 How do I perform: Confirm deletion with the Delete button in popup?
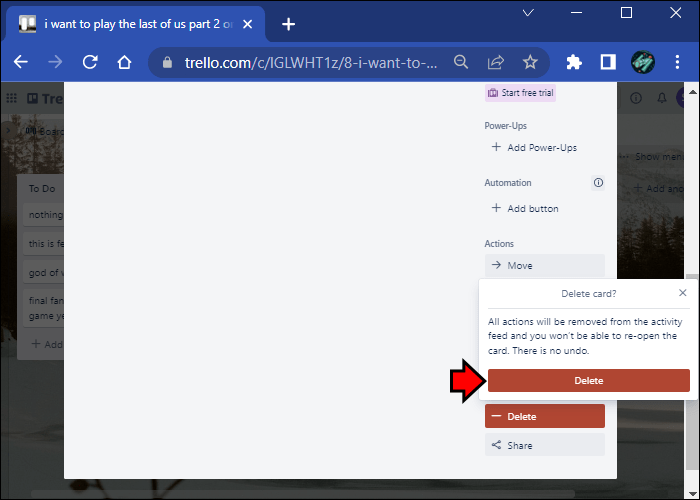tap(588, 380)
